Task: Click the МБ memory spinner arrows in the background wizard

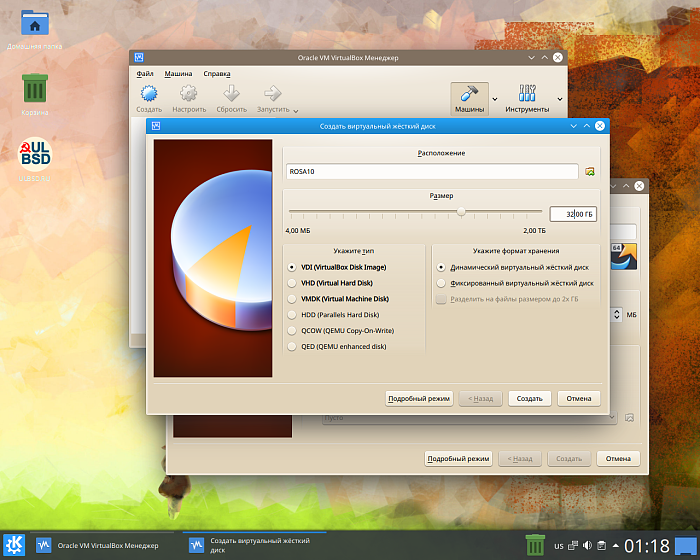Action: pos(617,314)
